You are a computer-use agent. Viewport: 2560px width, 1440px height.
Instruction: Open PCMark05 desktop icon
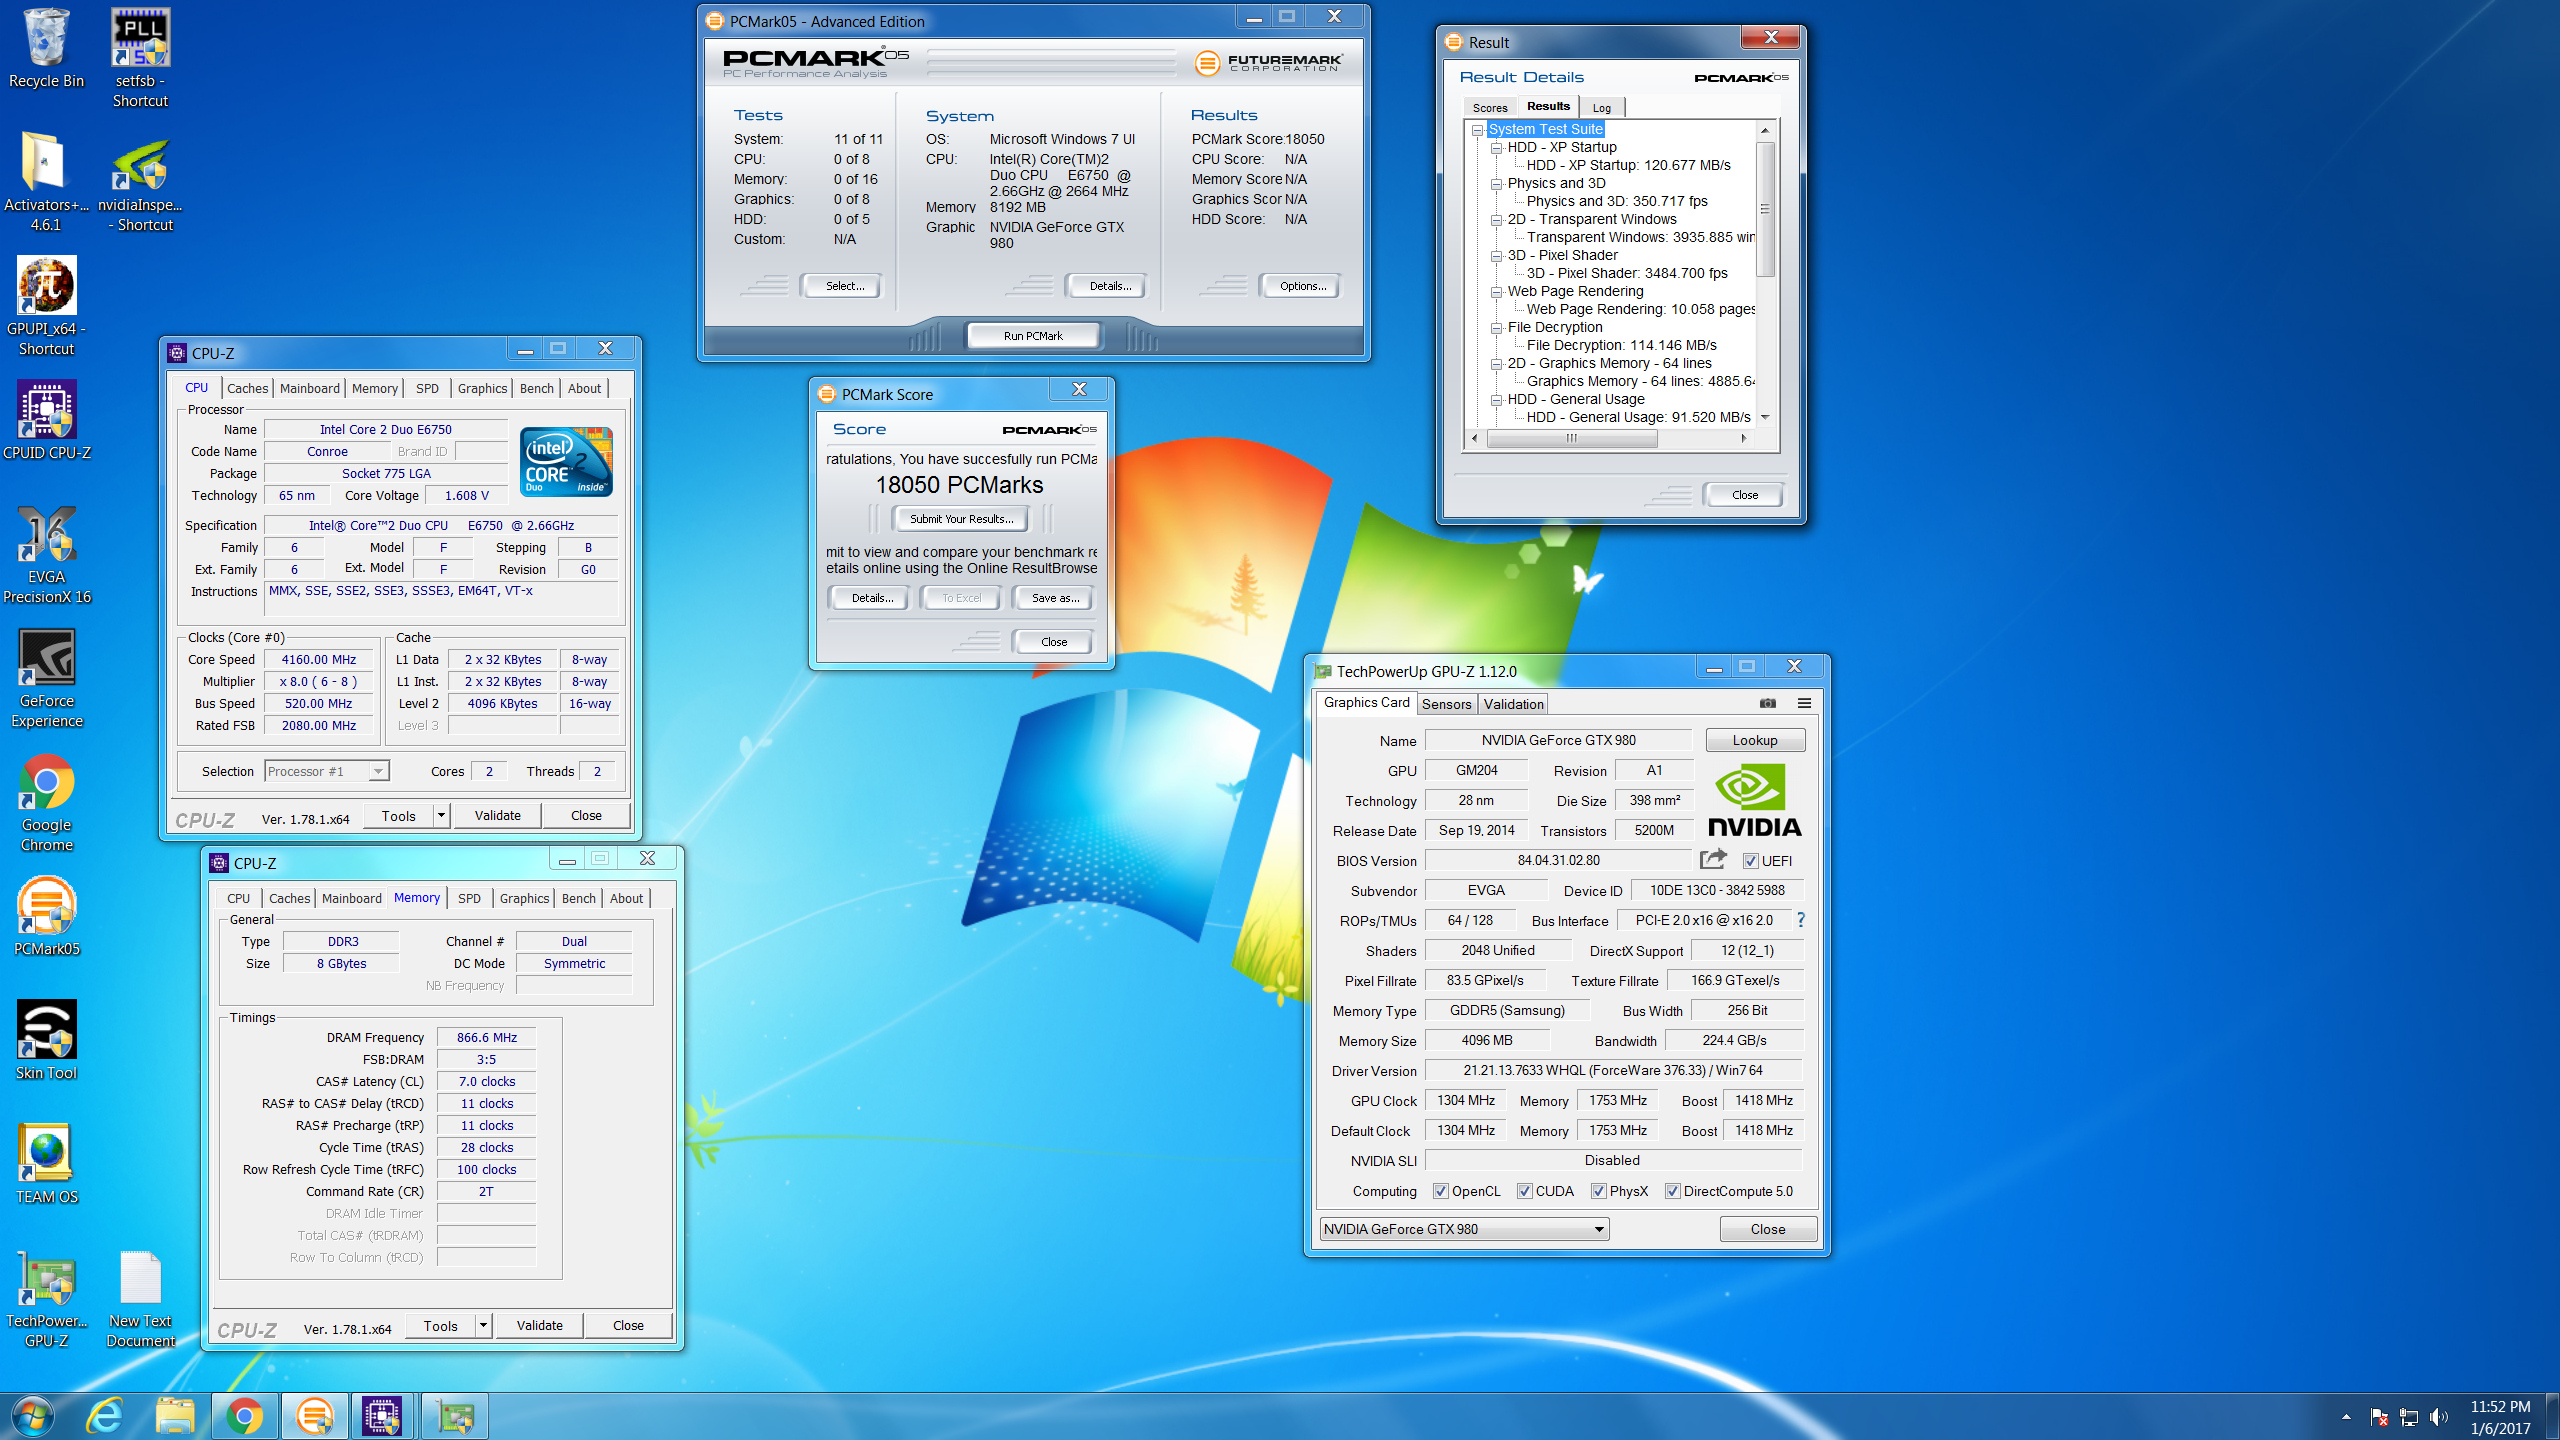(x=46, y=916)
